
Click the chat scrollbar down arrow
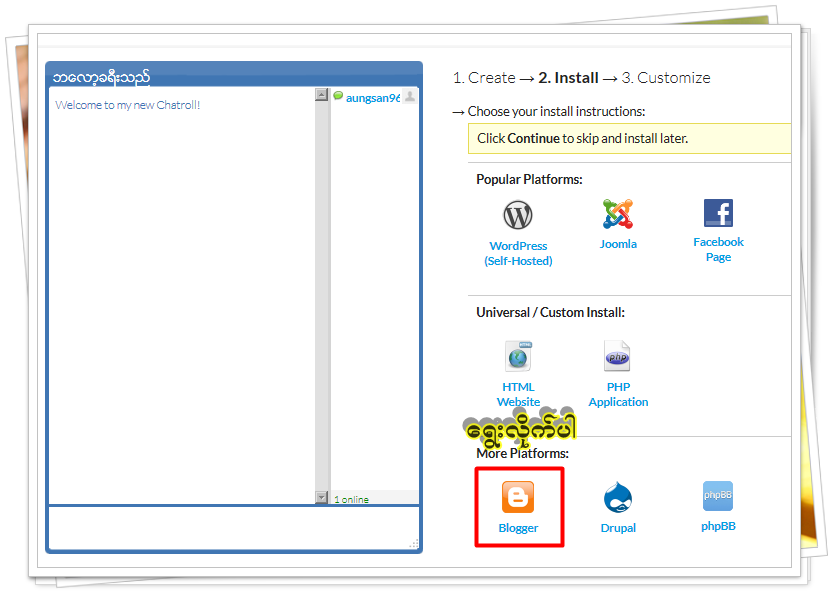[x=321, y=497]
